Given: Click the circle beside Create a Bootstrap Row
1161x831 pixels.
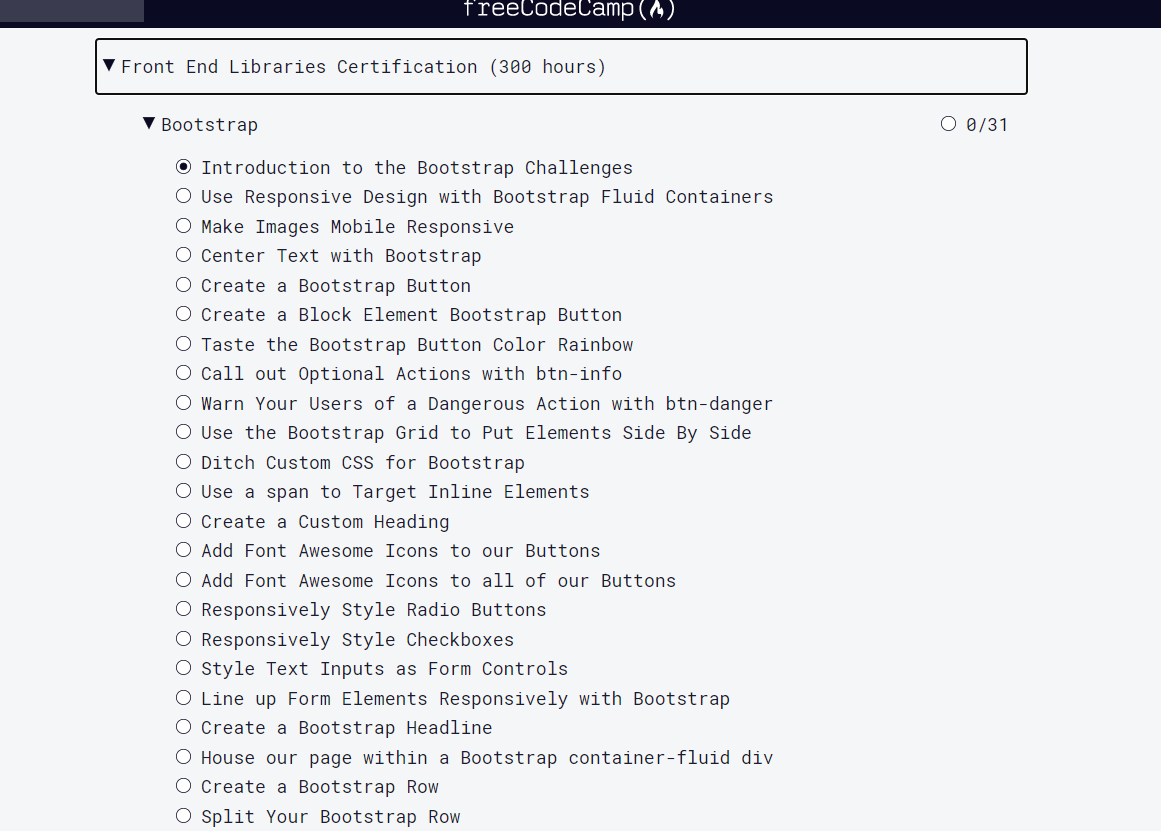Looking at the screenshot, I should pyautogui.click(x=184, y=786).
